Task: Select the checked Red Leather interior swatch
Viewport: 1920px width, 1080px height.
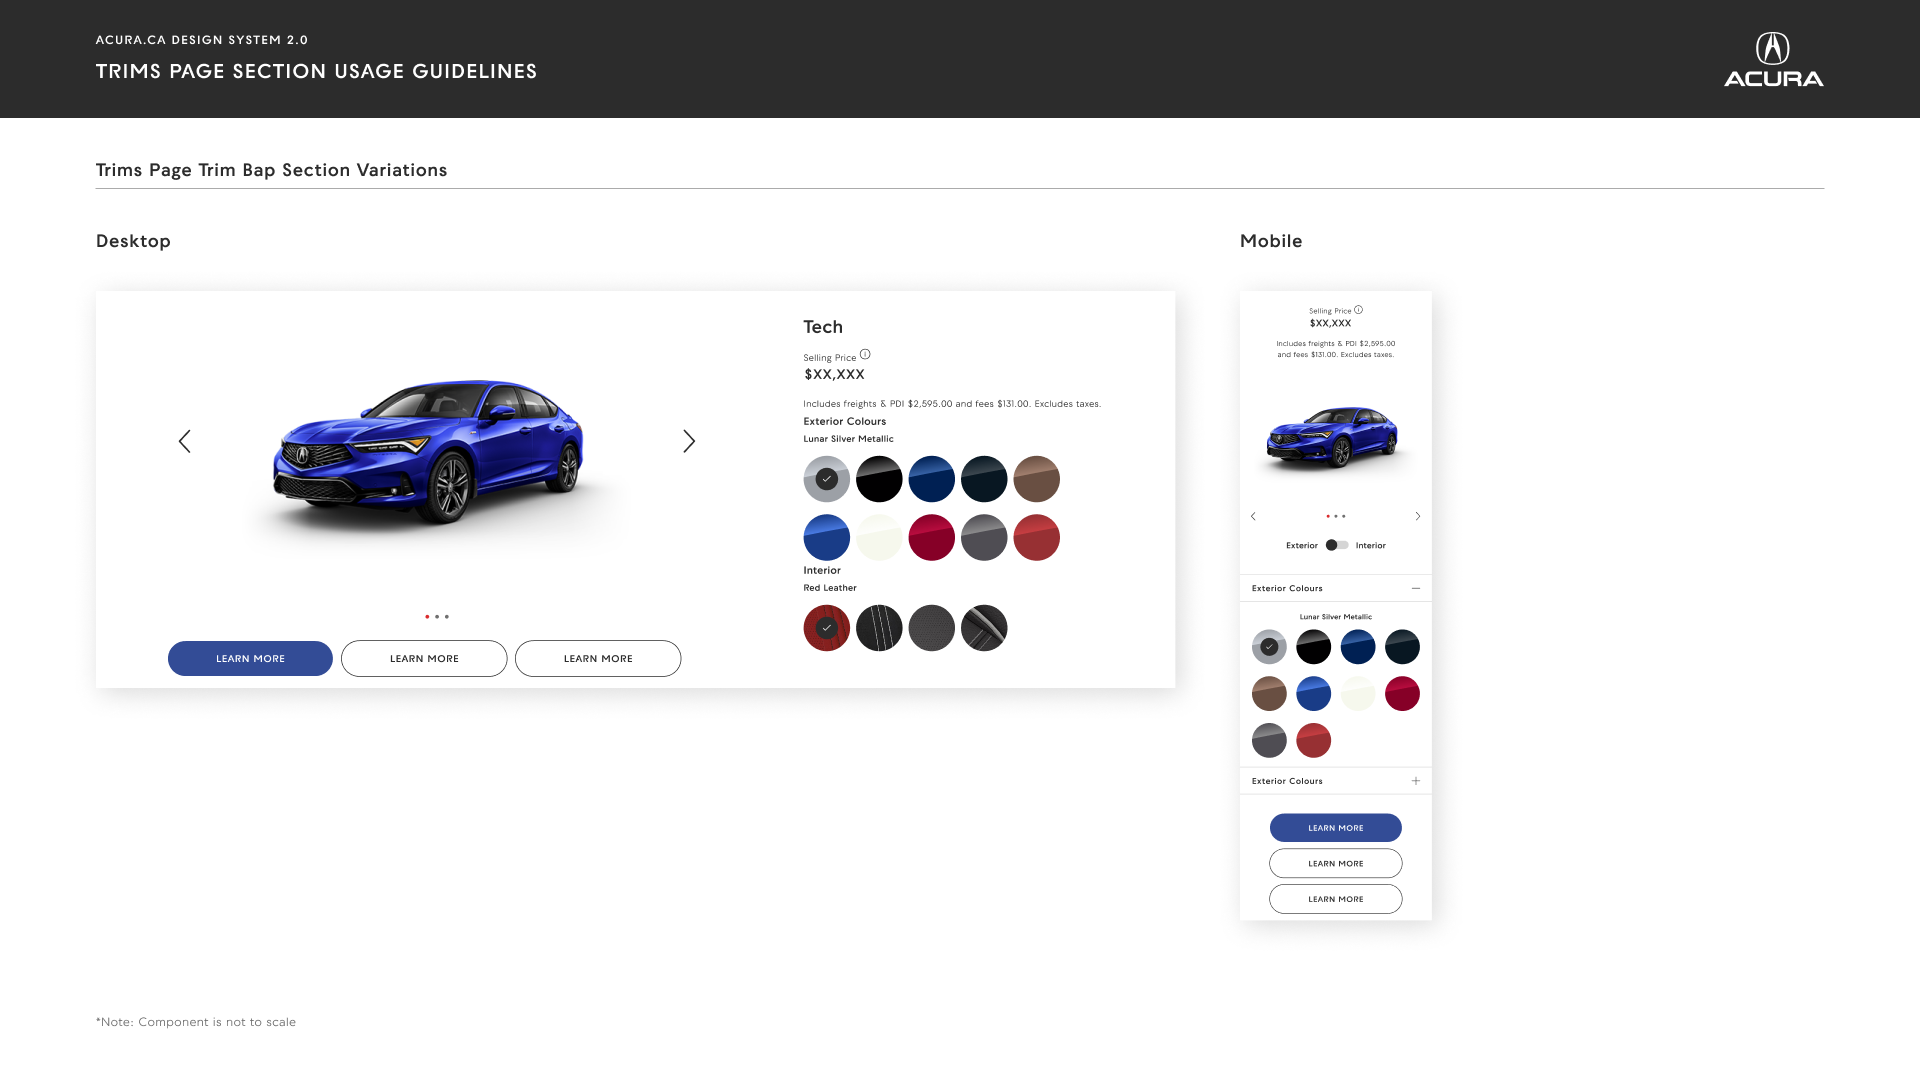Action: [827, 628]
